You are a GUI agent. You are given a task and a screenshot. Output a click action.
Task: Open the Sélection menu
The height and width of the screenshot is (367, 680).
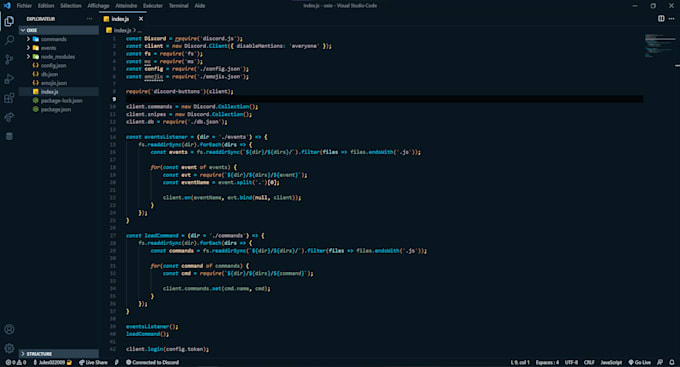[x=71, y=6]
